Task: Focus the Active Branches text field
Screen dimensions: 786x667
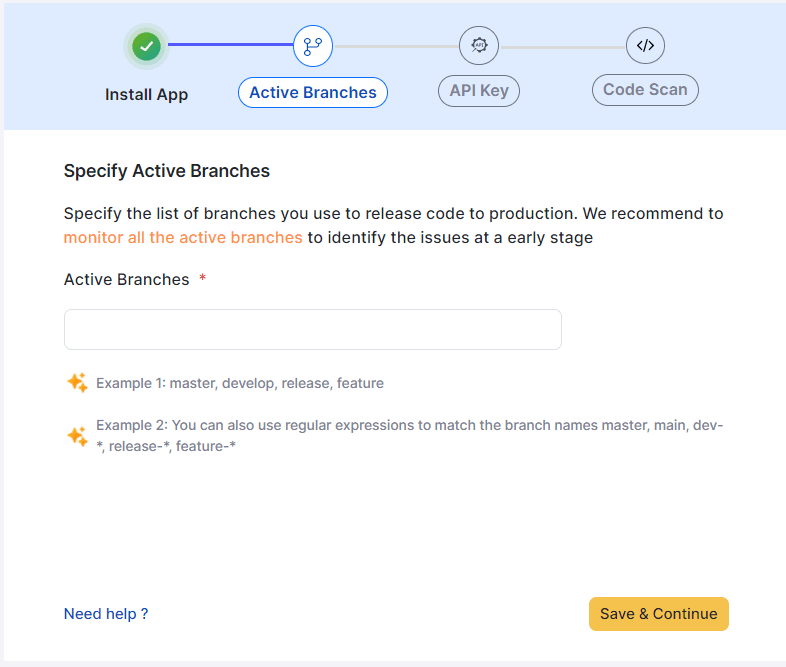Action: 312,329
